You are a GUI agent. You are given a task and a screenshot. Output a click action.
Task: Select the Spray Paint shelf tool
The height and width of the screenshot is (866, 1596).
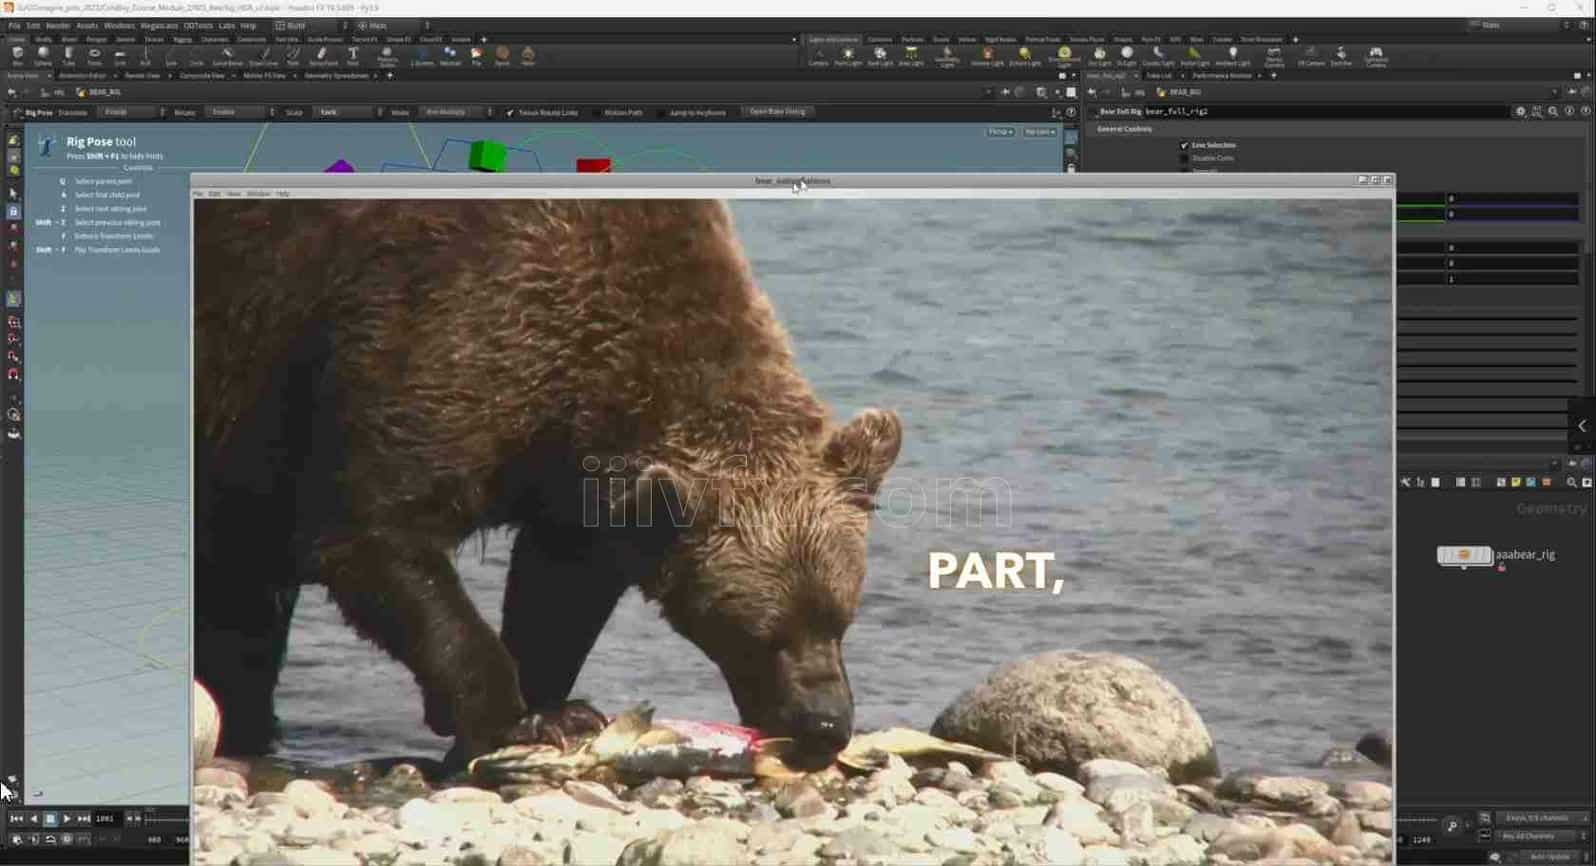(x=323, y=56)
